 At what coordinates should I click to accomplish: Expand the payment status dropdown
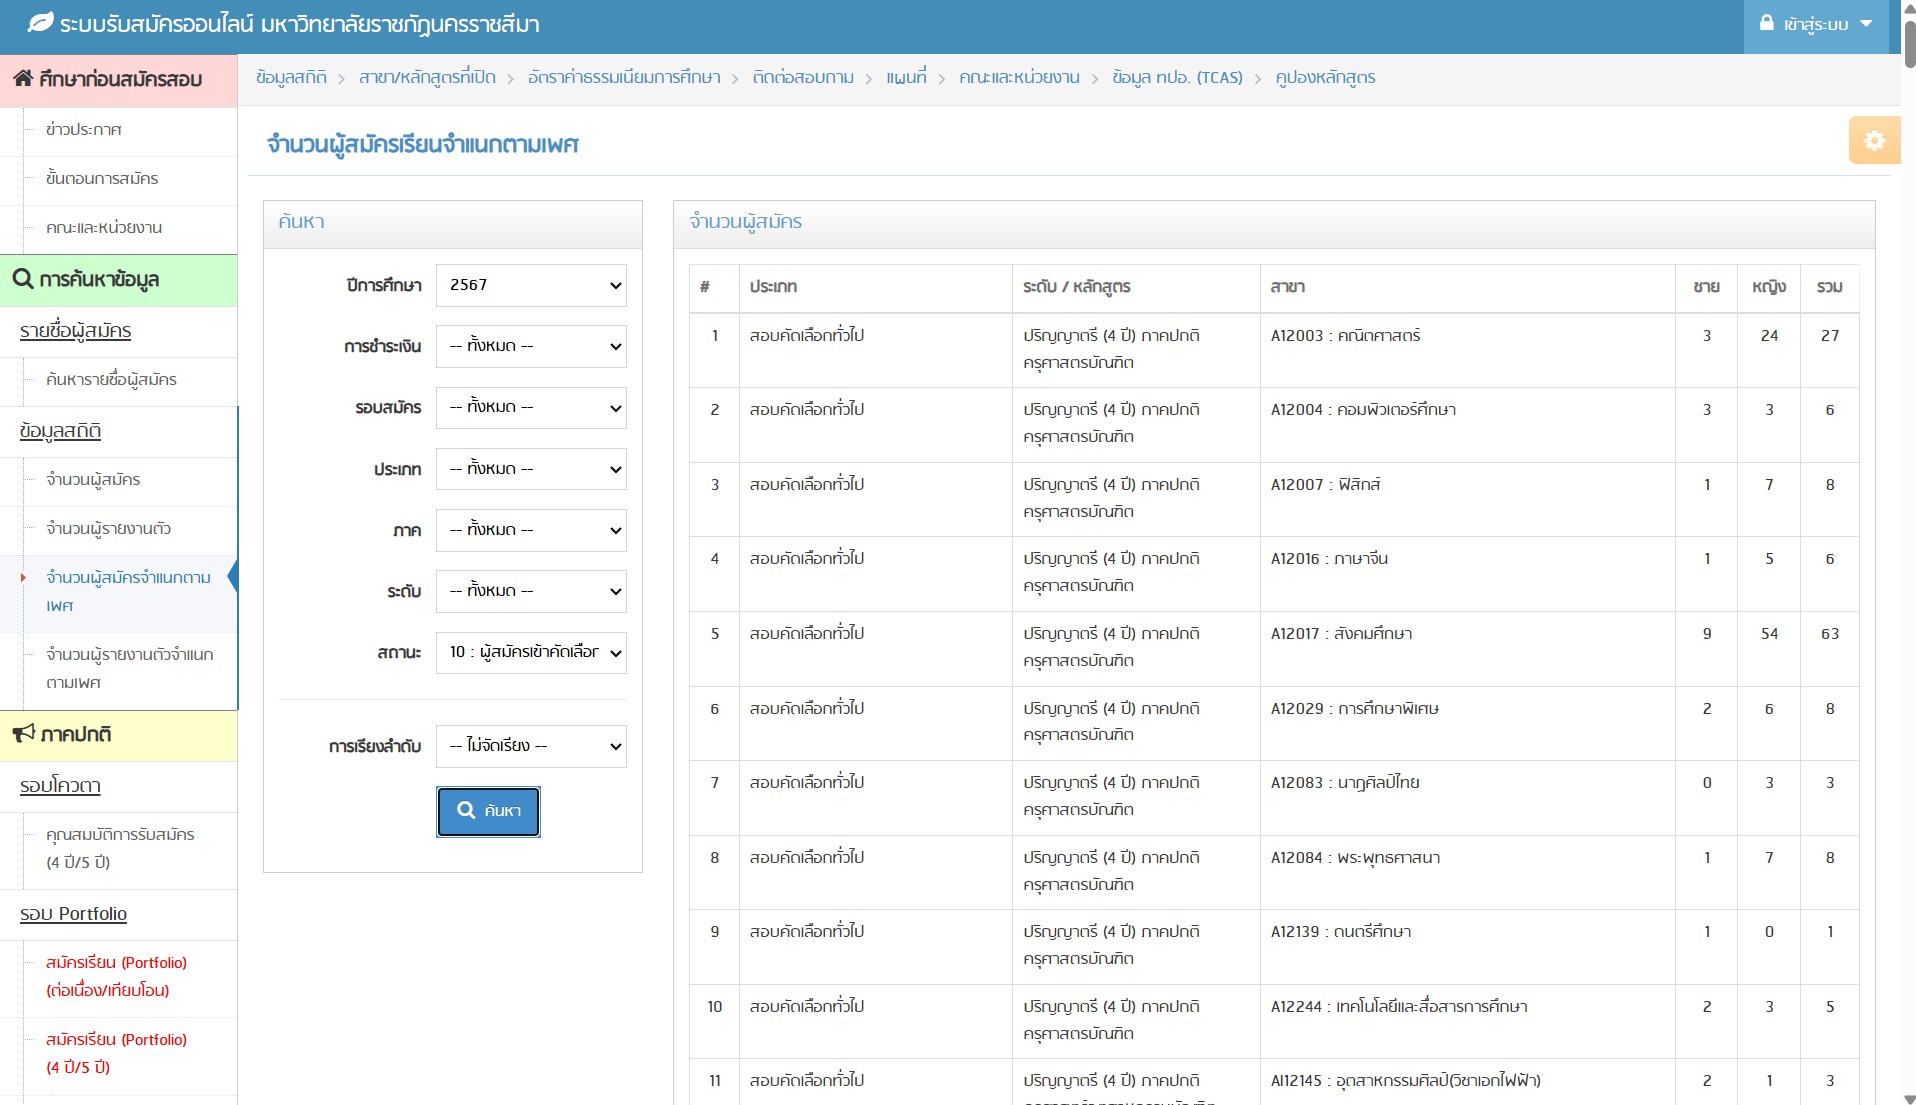coord(531,346)
